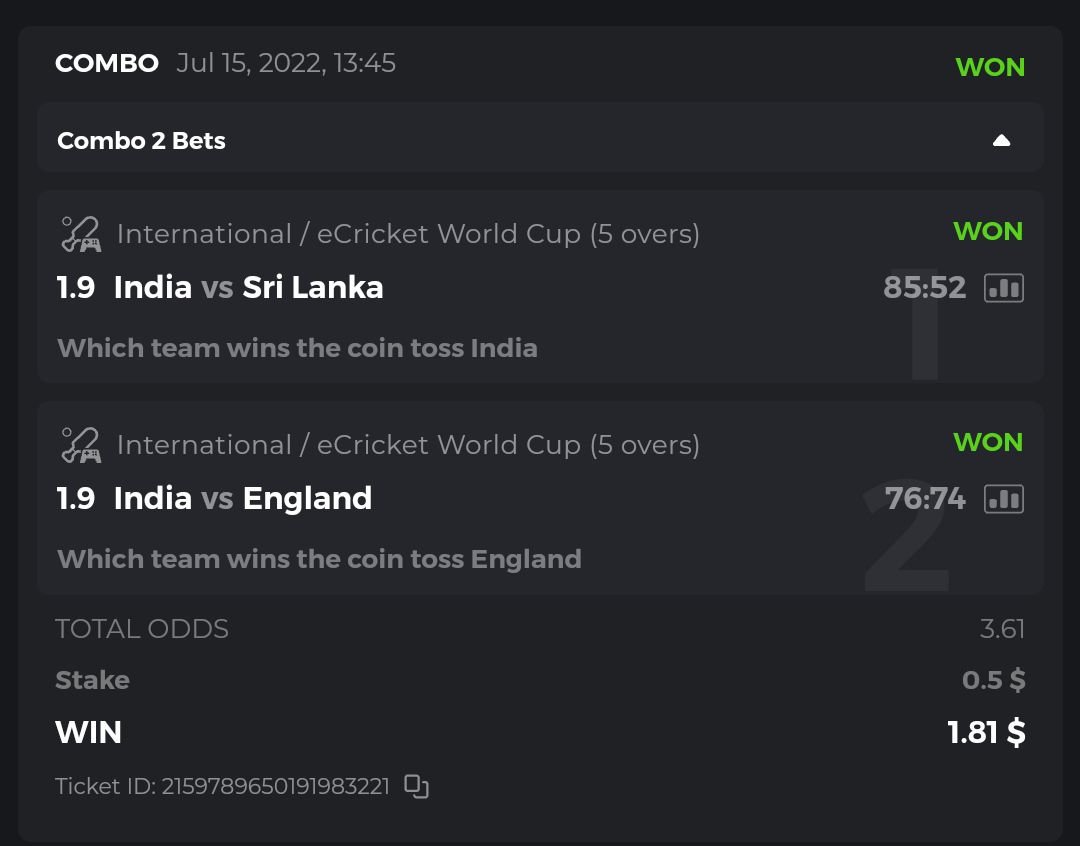Copy the Ticket ID using copy icon
This screenshot has height=846, width=1080.
[416, 786]
